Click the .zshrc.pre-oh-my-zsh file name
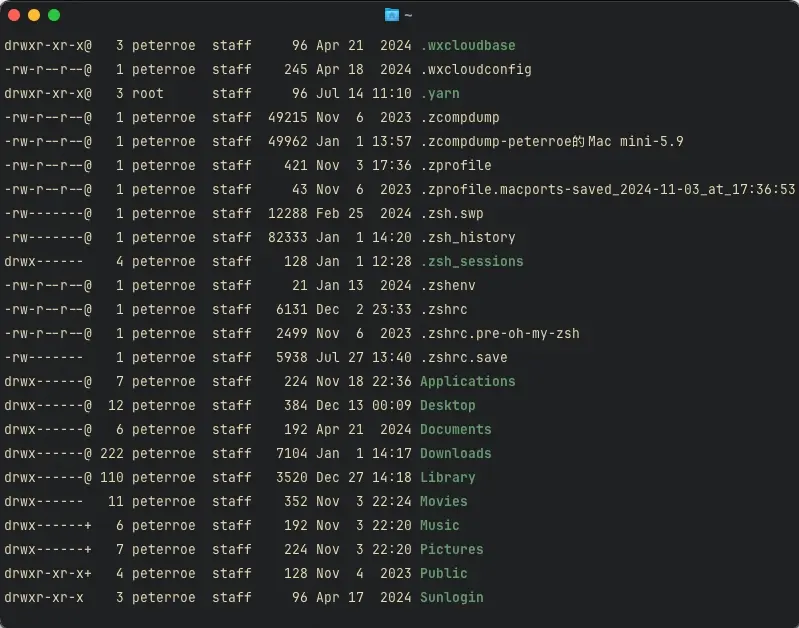Screen dimensions: 799x628 [499, 333]
